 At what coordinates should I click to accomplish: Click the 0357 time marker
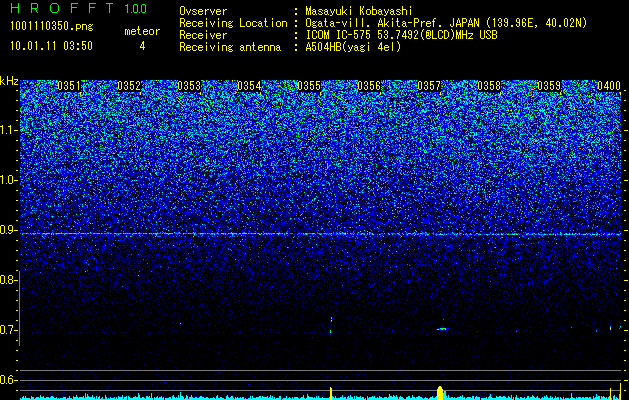(429, 86)
